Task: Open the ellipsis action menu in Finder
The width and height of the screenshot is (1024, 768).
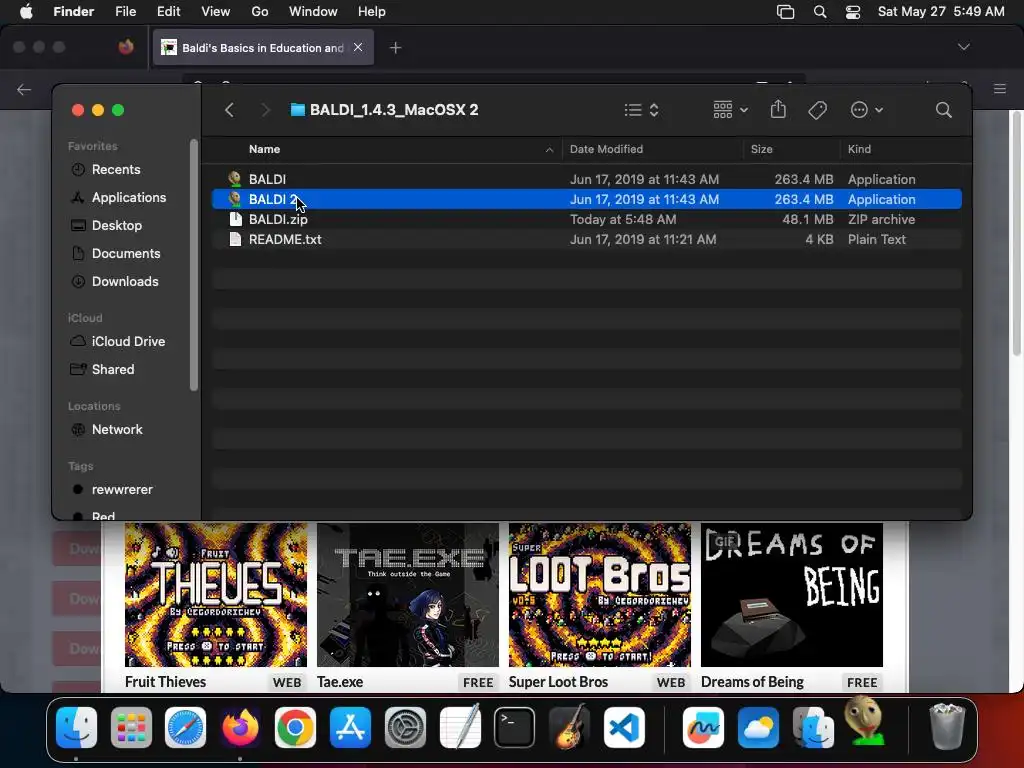Action: 866,110
